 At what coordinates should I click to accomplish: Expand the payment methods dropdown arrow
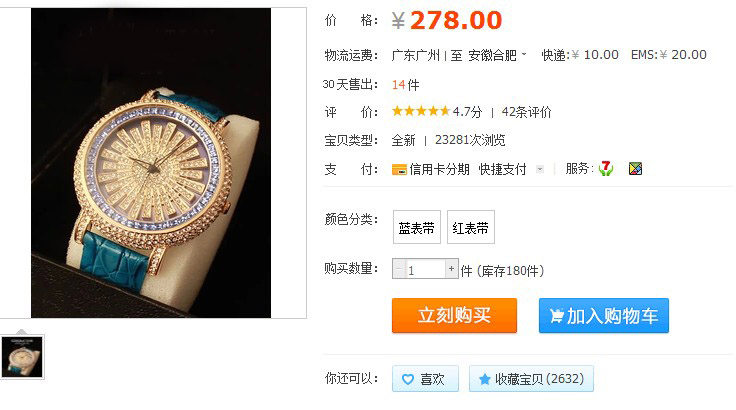pyautogui.click(x=540, y=170)
